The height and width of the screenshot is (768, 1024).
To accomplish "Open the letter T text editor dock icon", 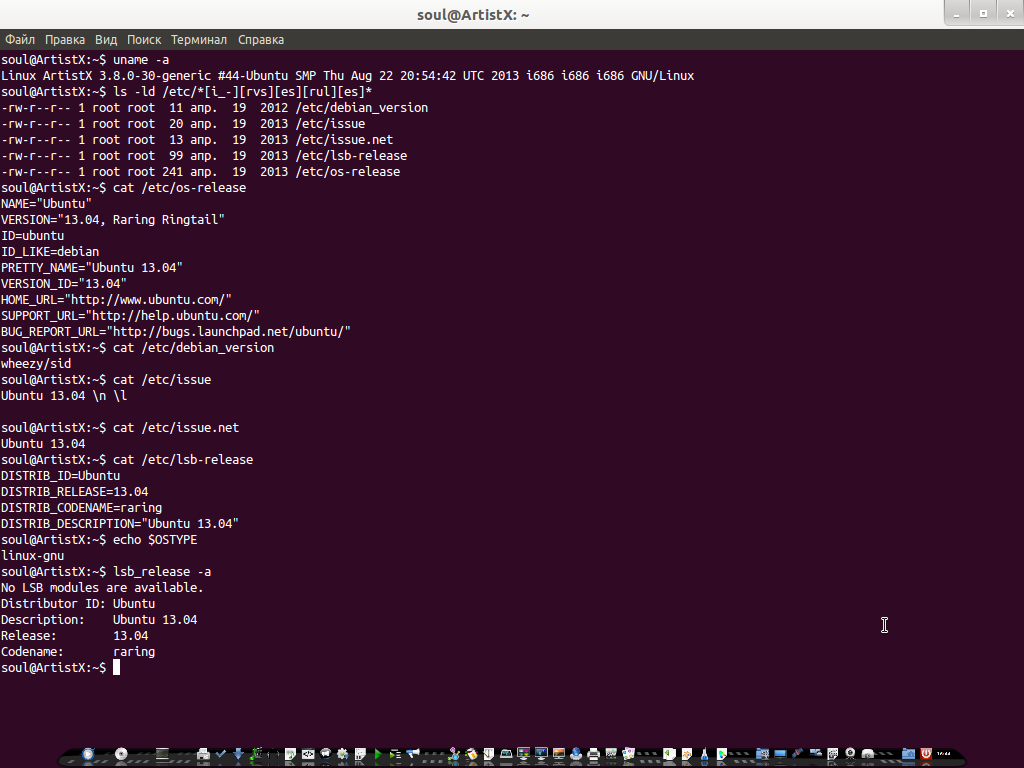I will tap(488, 754).
